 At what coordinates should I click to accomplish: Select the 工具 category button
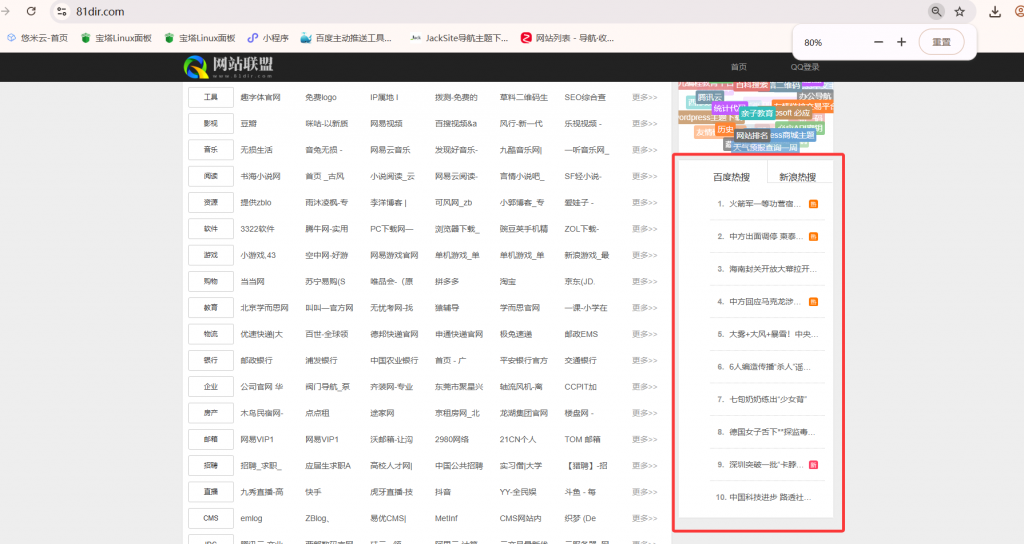pos(210,97)
